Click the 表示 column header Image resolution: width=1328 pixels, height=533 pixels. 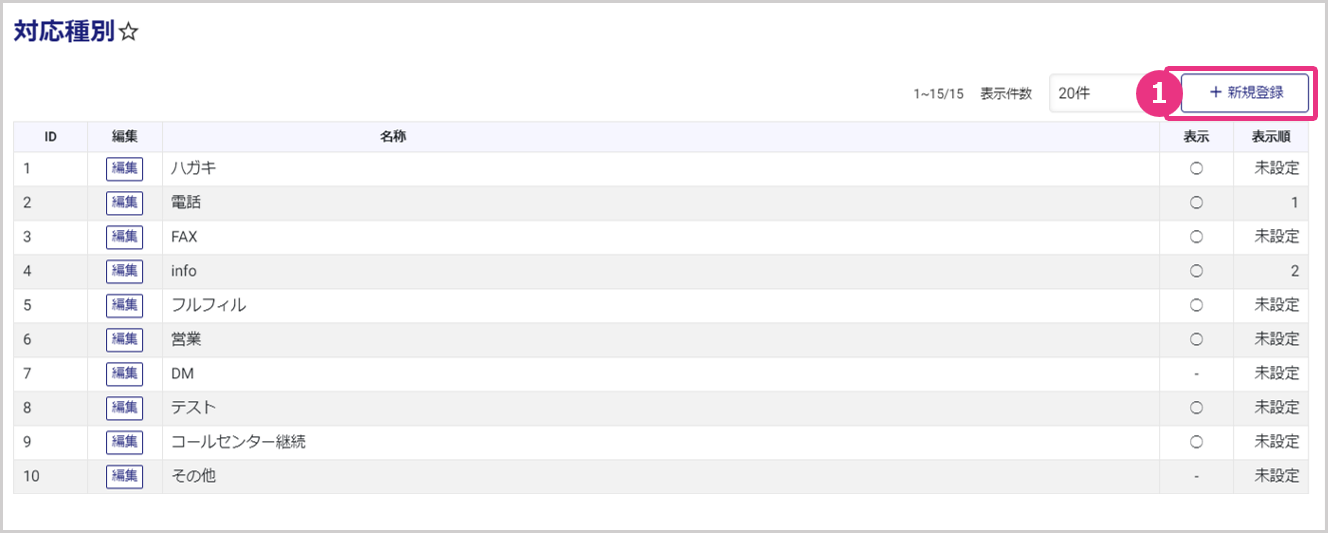(1196, 137)
